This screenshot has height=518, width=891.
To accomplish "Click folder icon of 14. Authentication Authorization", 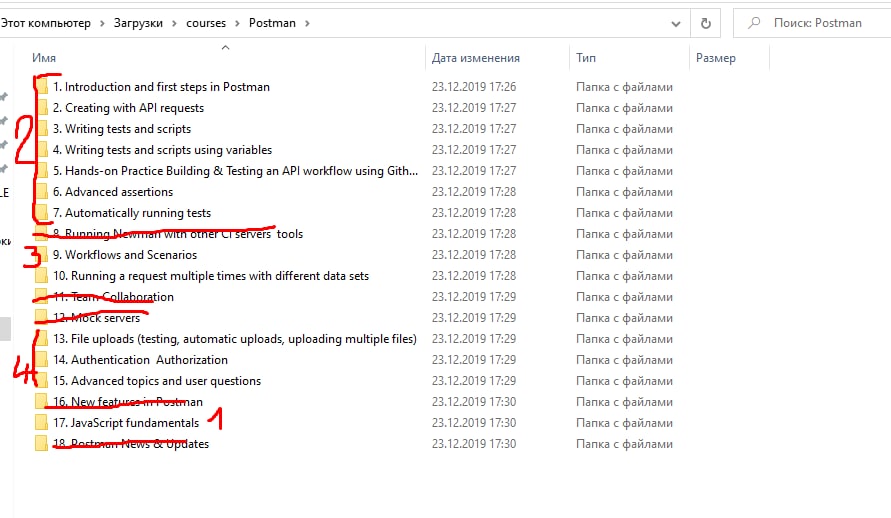I will (41, 360).
